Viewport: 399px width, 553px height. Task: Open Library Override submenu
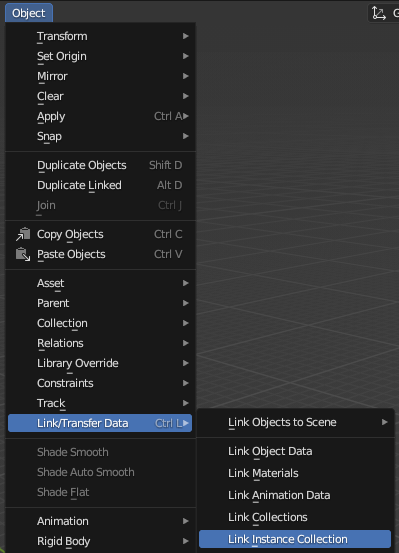pyautogui.click(x=100, y=363)
